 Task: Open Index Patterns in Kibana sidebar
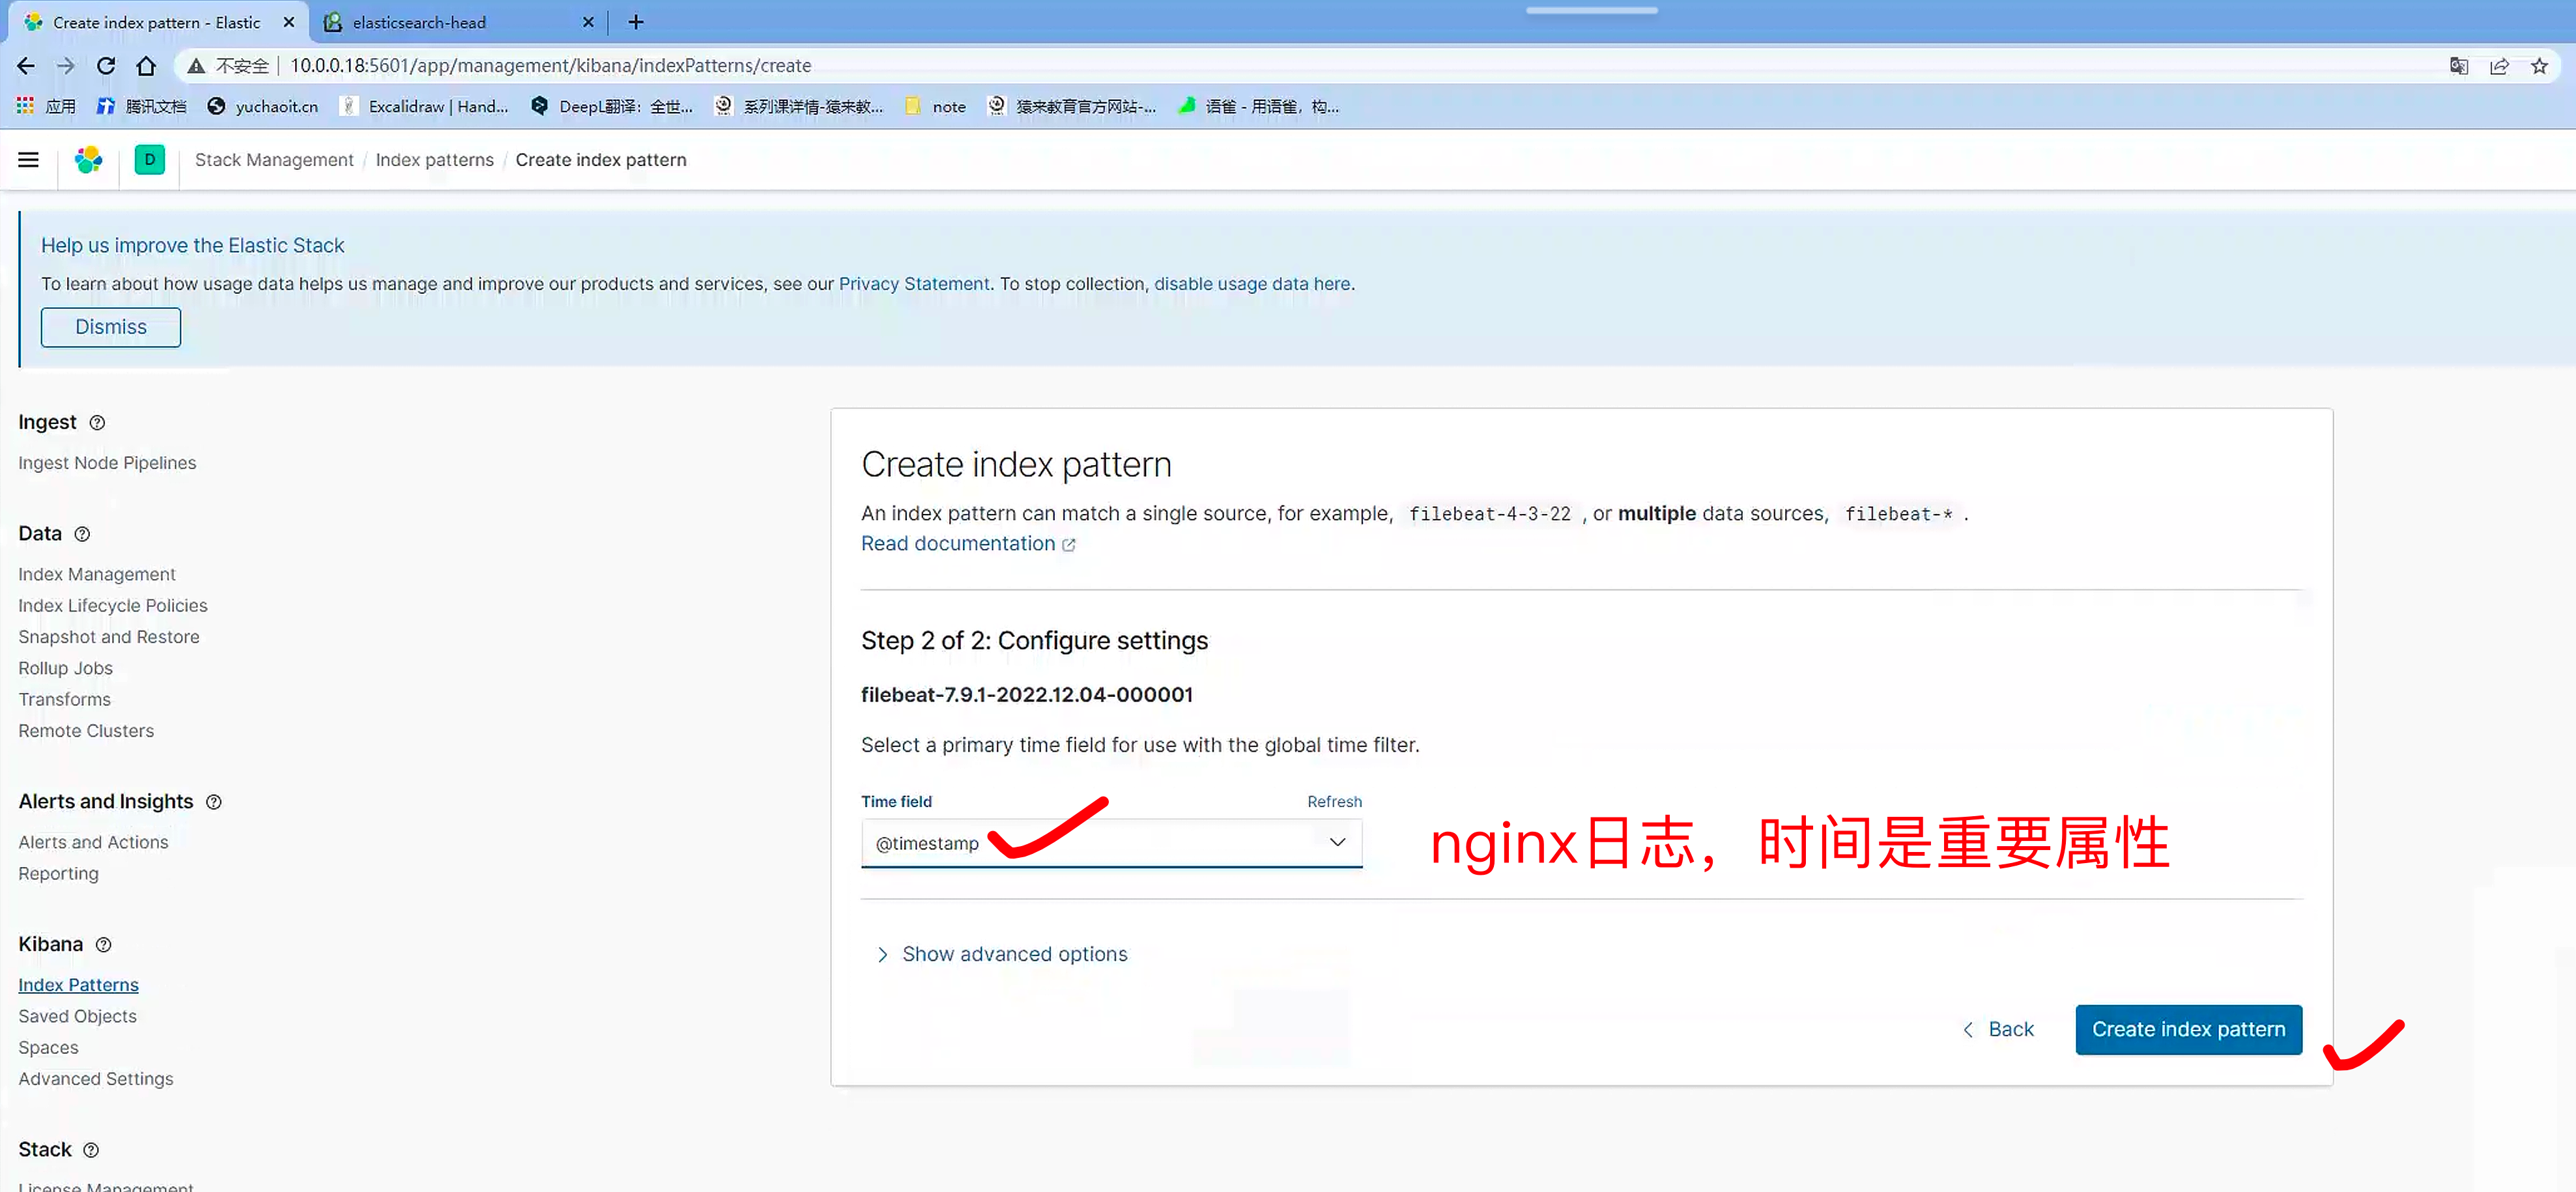pos(78,985)
